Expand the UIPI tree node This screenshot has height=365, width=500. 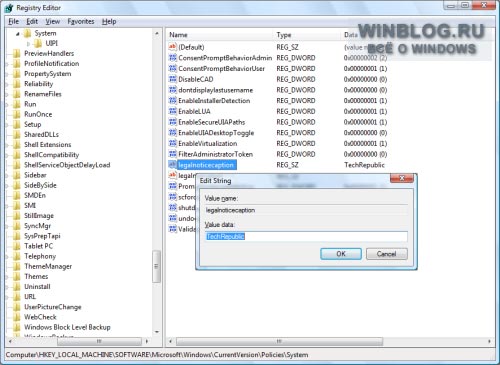[x=28, y=44]
